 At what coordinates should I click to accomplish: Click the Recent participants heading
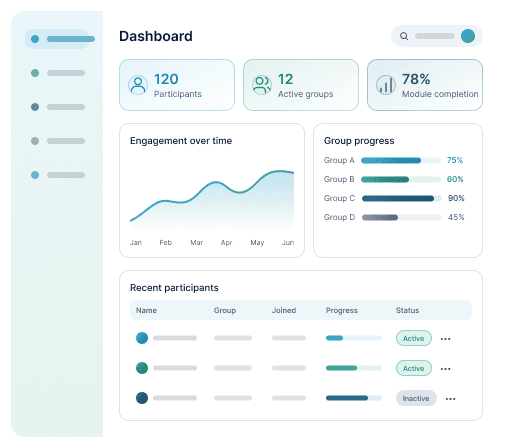tap(174, 288)
